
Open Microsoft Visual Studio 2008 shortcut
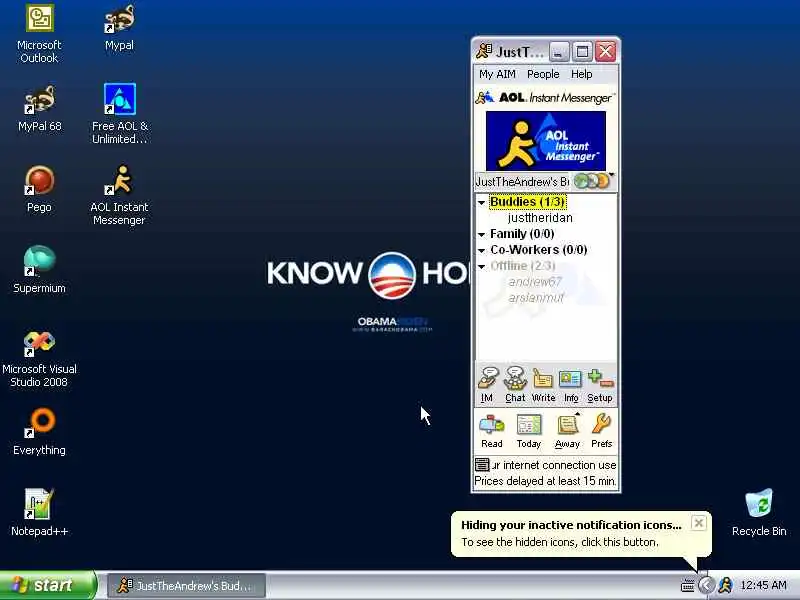(39, 359)
